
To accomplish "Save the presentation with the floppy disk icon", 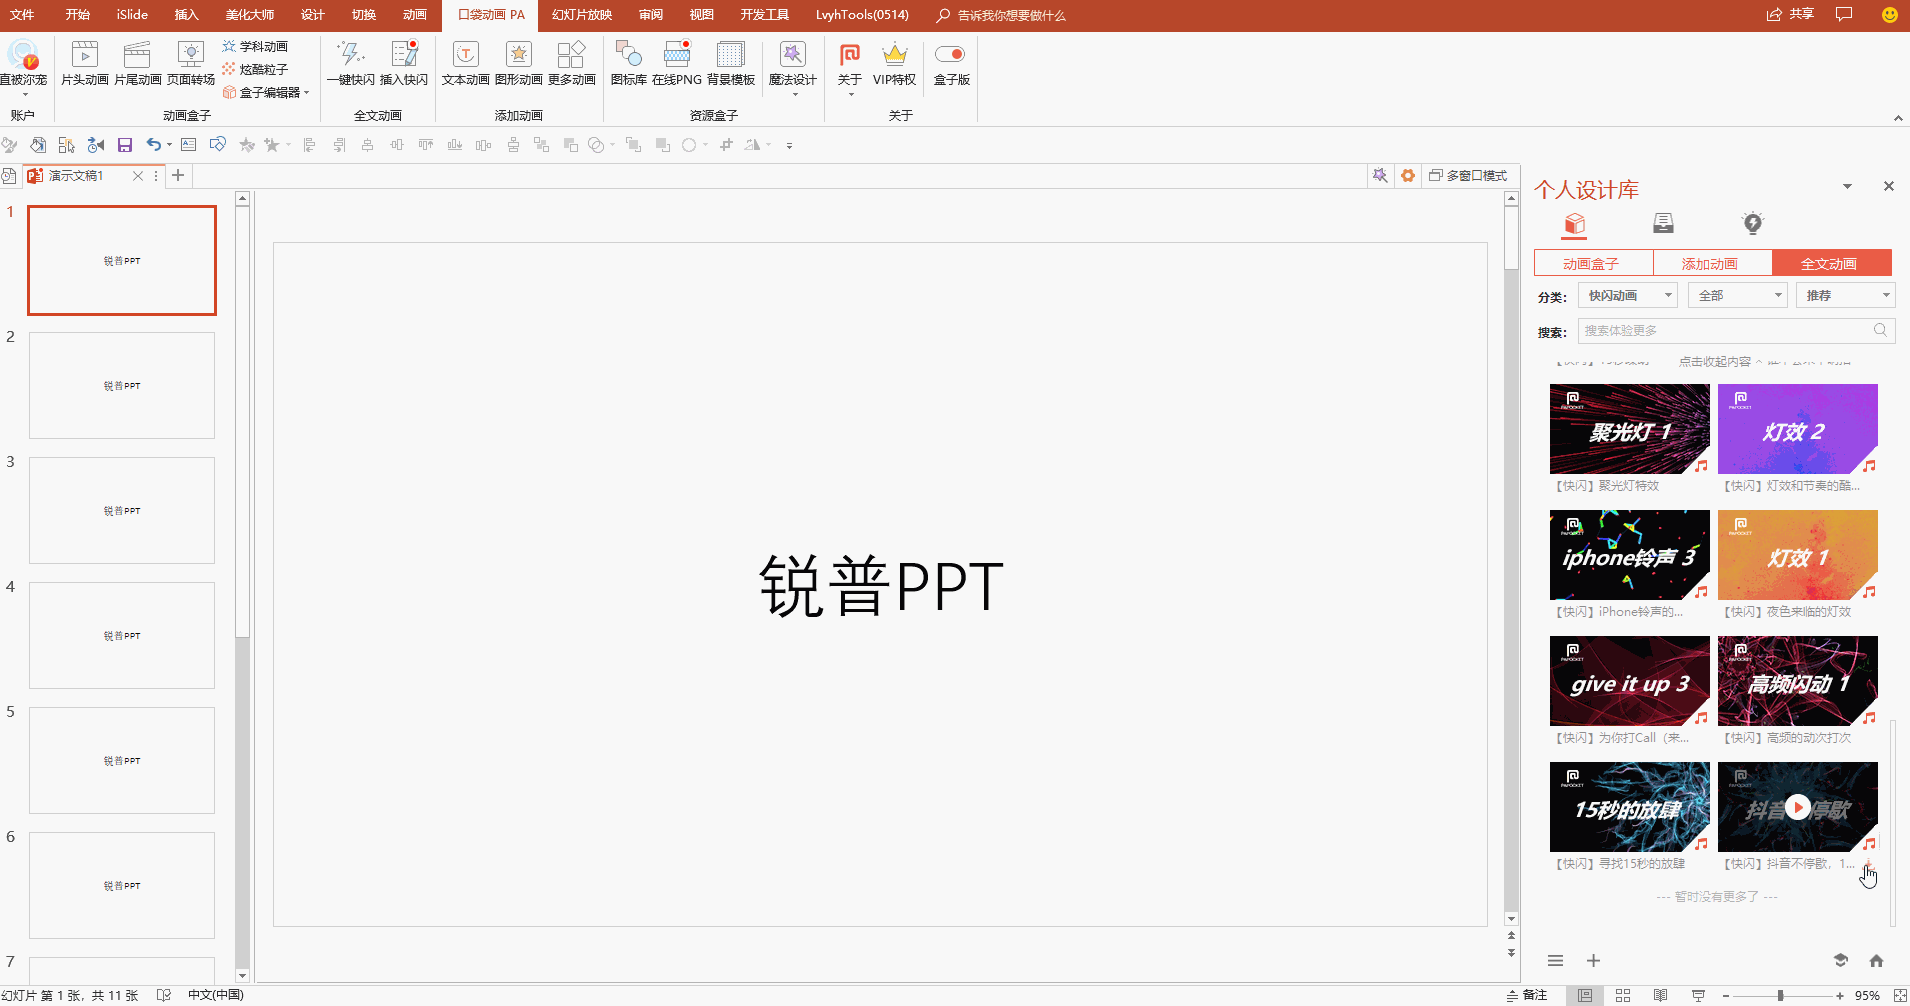I will (x=125, y=145).
